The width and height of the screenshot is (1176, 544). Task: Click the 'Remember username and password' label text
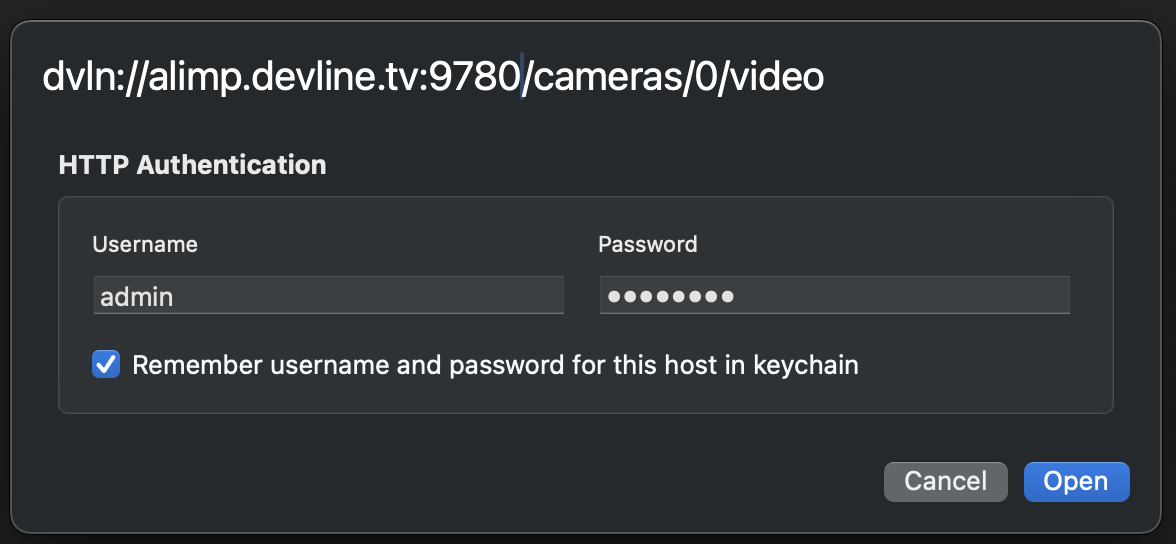[494, 365]
